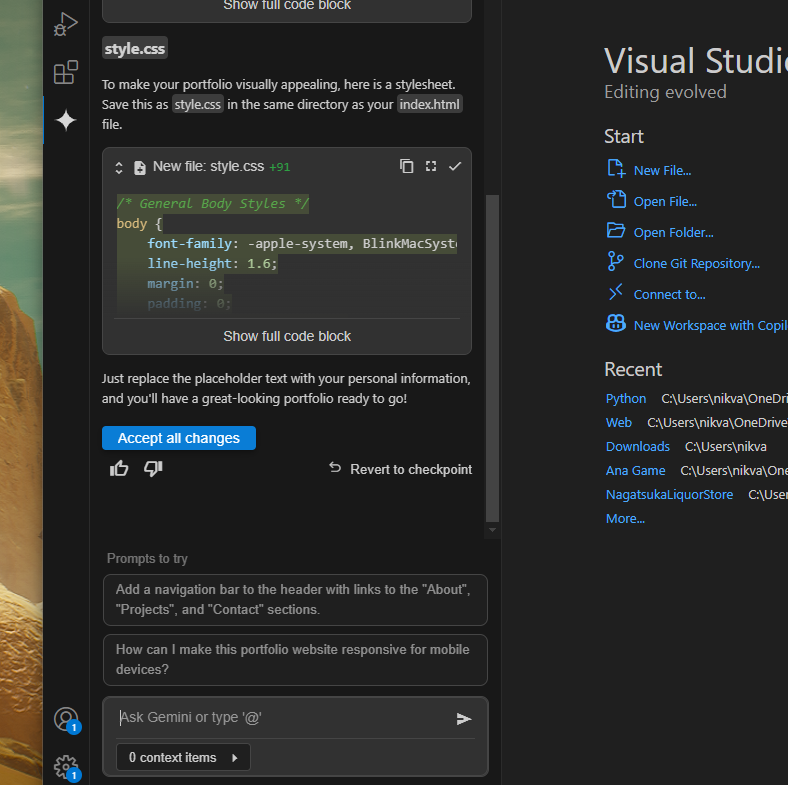Focus the Ask Gemini input field
The height and width of the screenshot is (785, 788).
284,718
